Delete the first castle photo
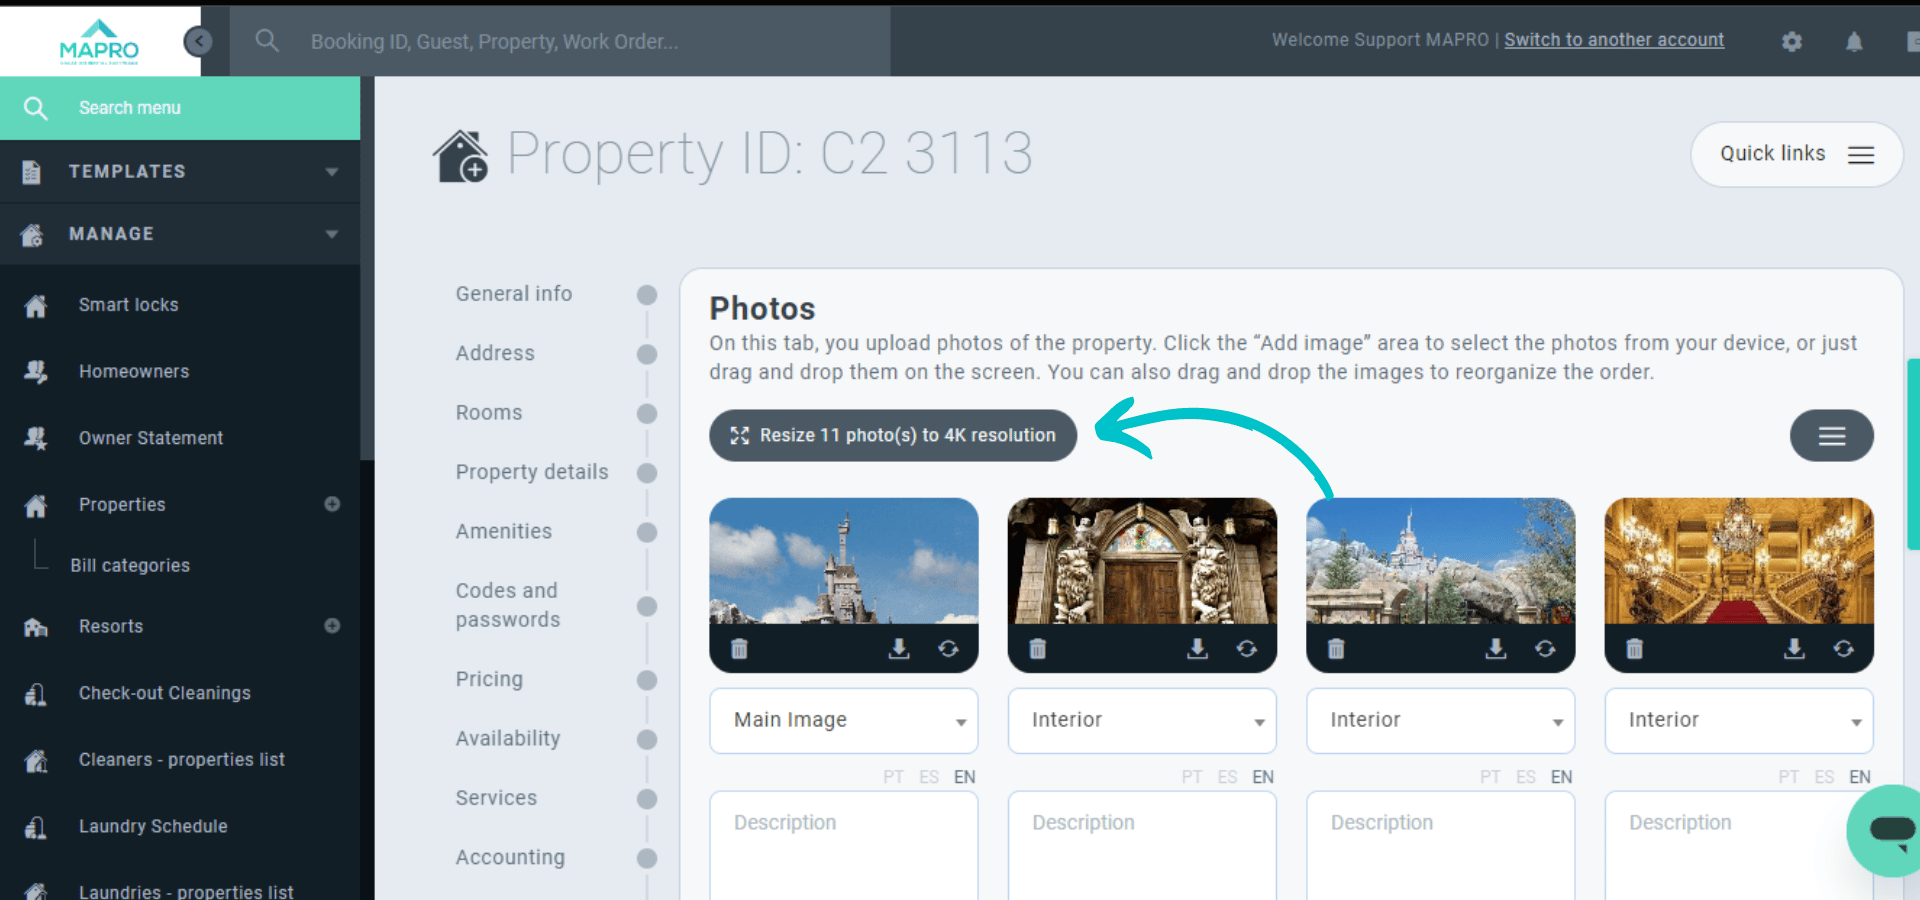 pyautogui.click(x=740, y=649)
